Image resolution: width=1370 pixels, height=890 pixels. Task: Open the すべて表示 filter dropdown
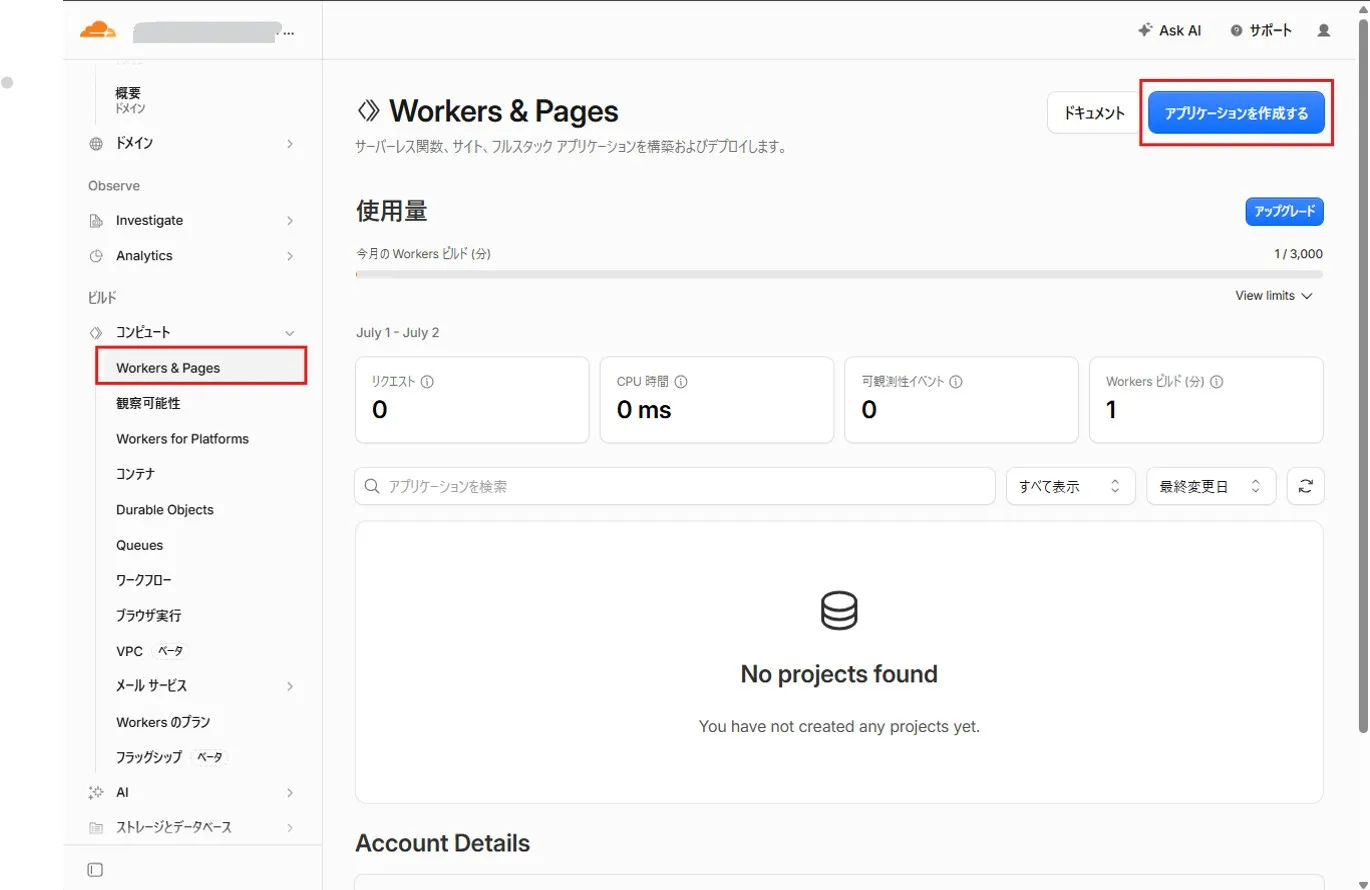click(x=1070, y=486)
